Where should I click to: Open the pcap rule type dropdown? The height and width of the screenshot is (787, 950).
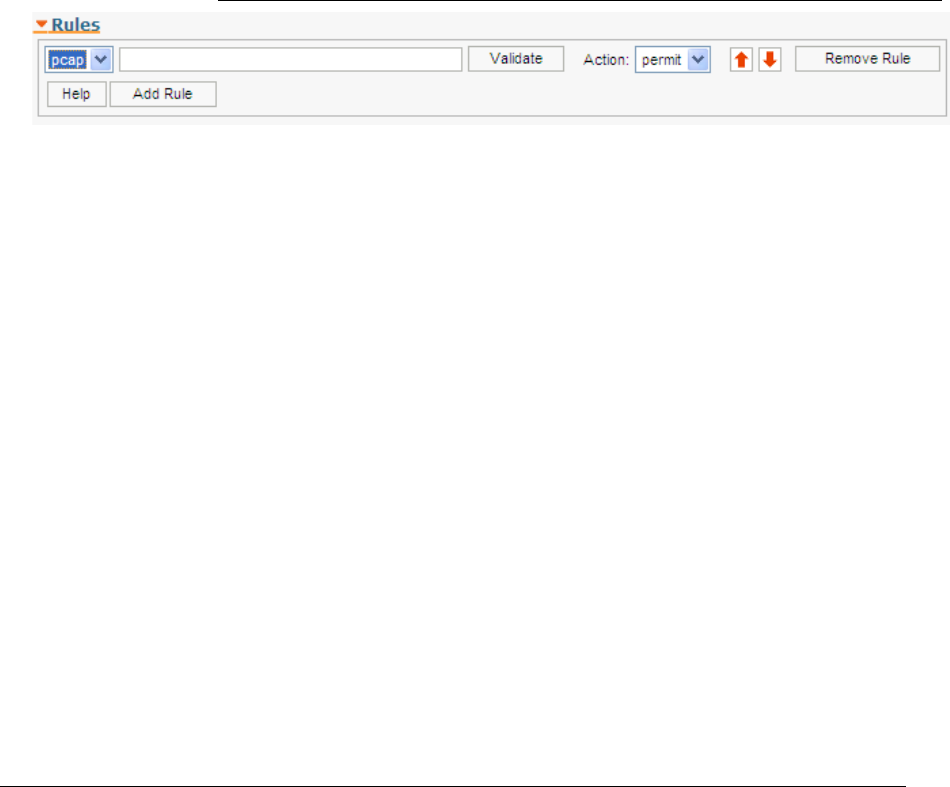tap(79, 59)
